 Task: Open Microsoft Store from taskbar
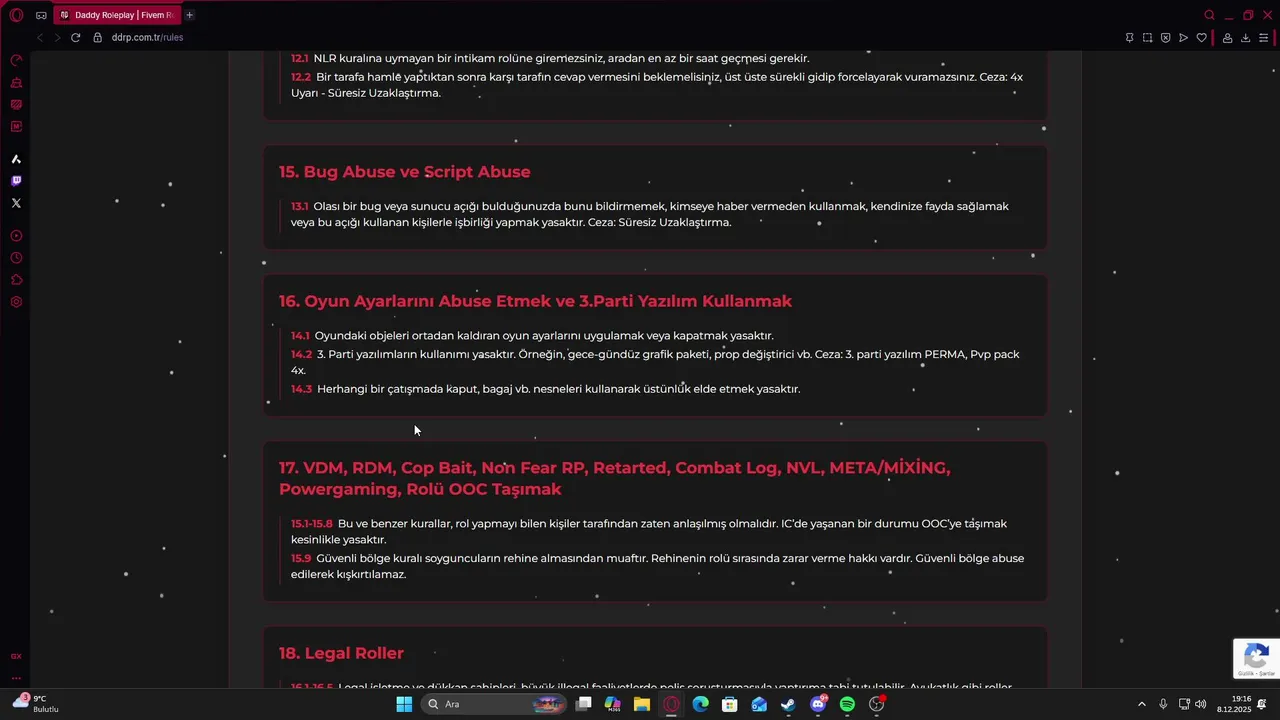tap(730, 704)
